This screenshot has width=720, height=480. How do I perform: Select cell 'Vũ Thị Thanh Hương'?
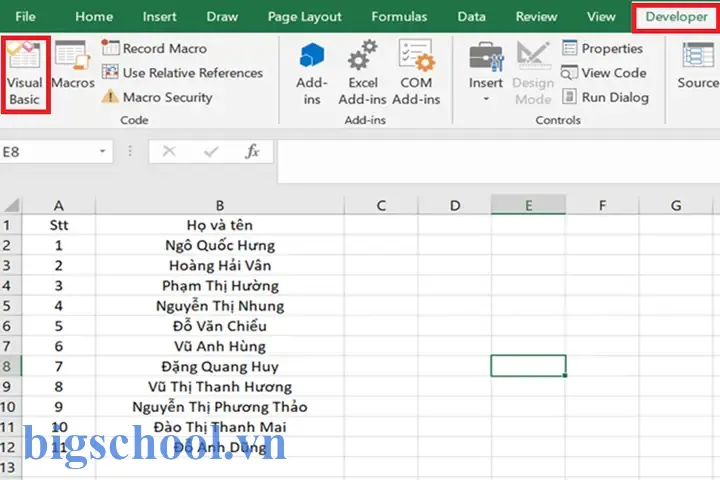pos(220,386)
